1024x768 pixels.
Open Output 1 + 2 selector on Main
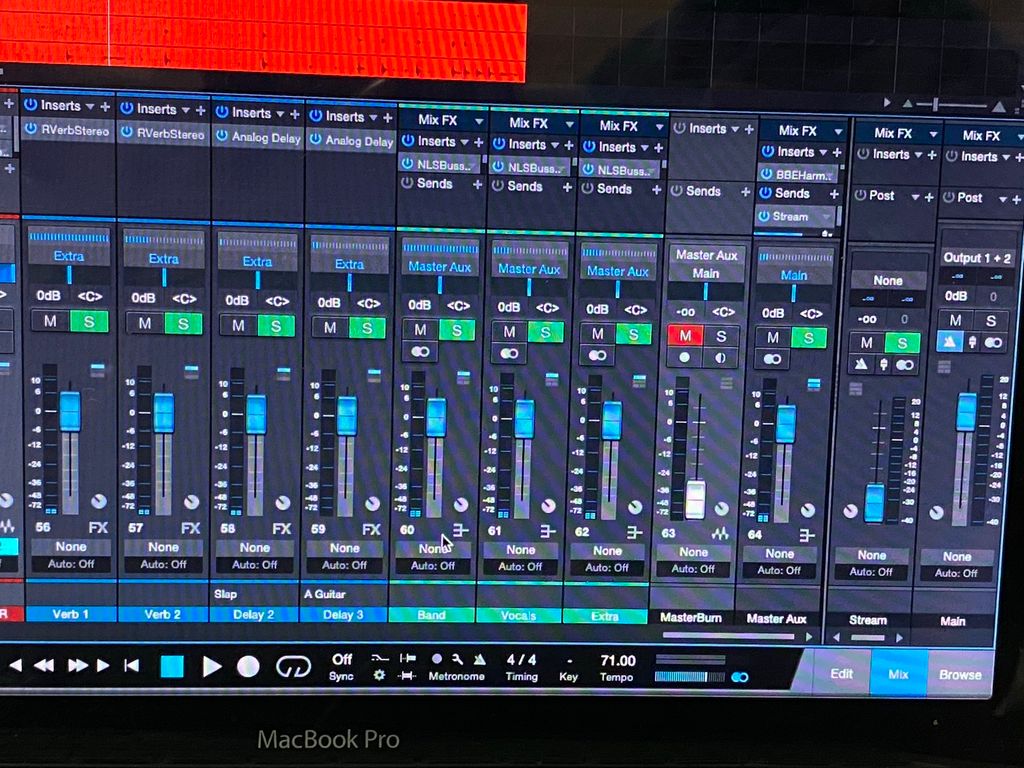coord(977,258)
